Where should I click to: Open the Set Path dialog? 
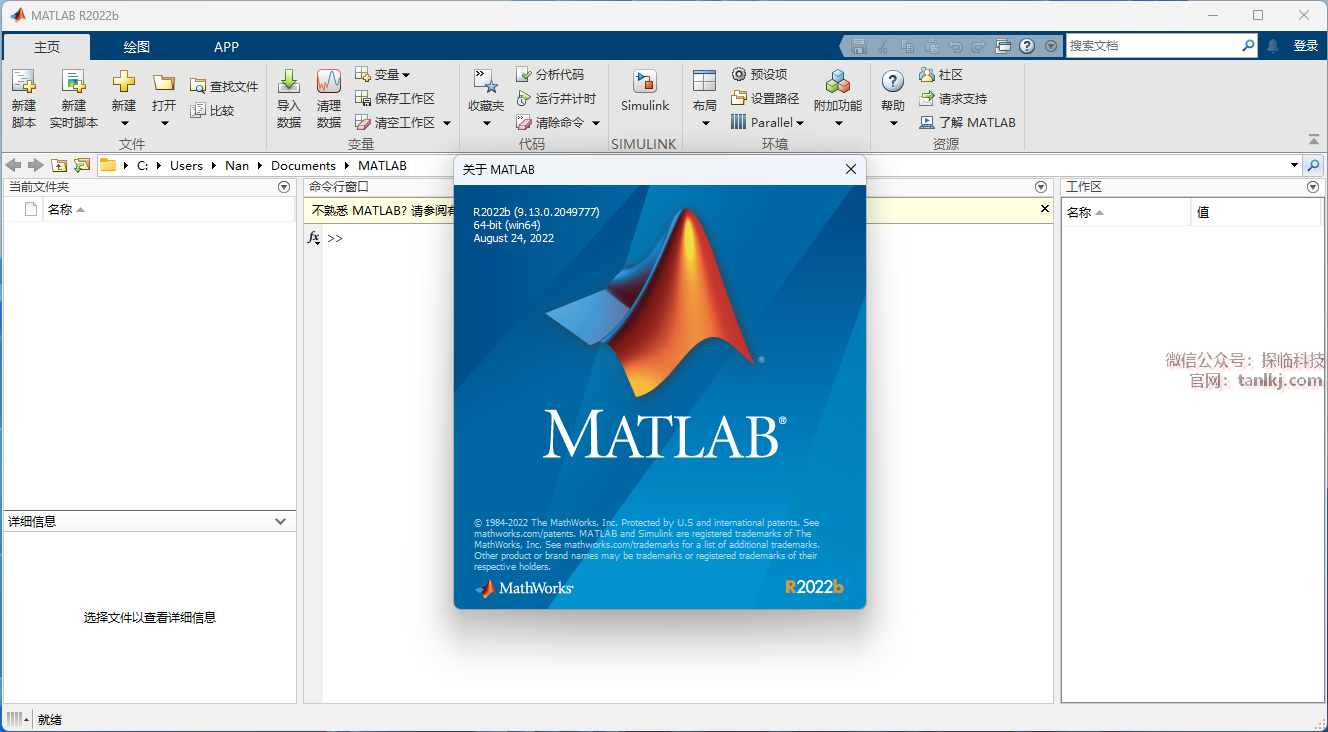pos(765,99)
